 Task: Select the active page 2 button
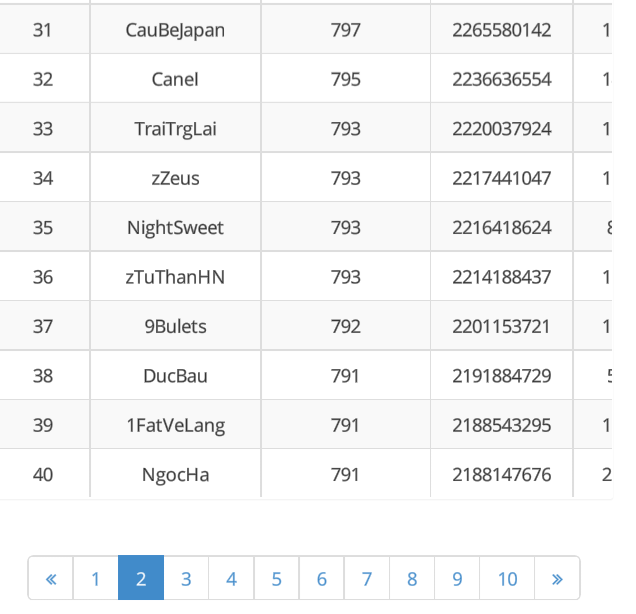click(x=141, y=579)
